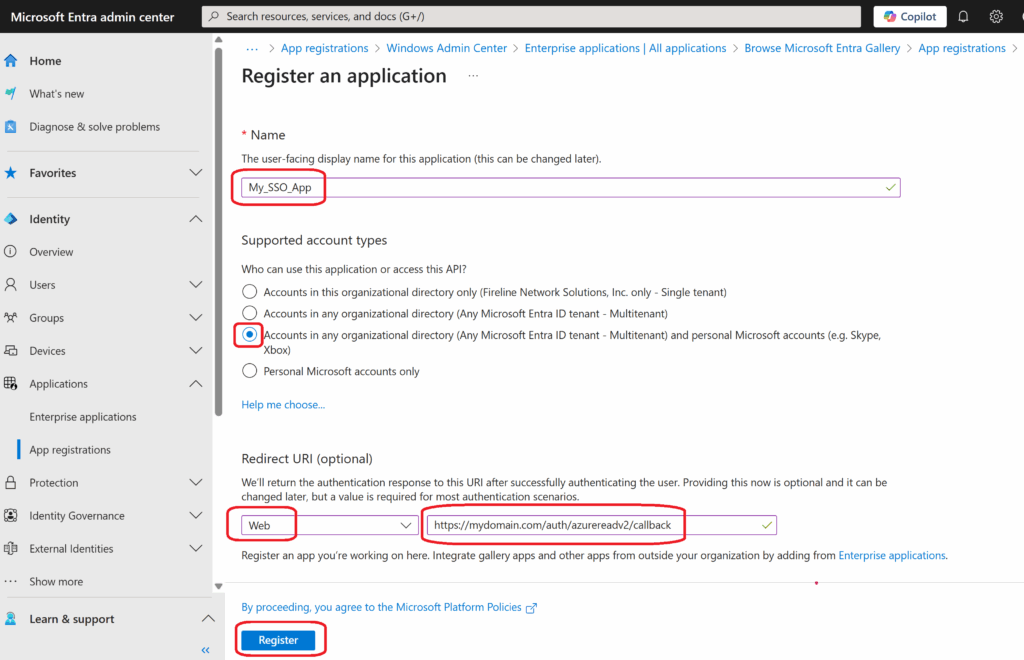Click the Microsoft Entra admin center title

coord(93,17)
